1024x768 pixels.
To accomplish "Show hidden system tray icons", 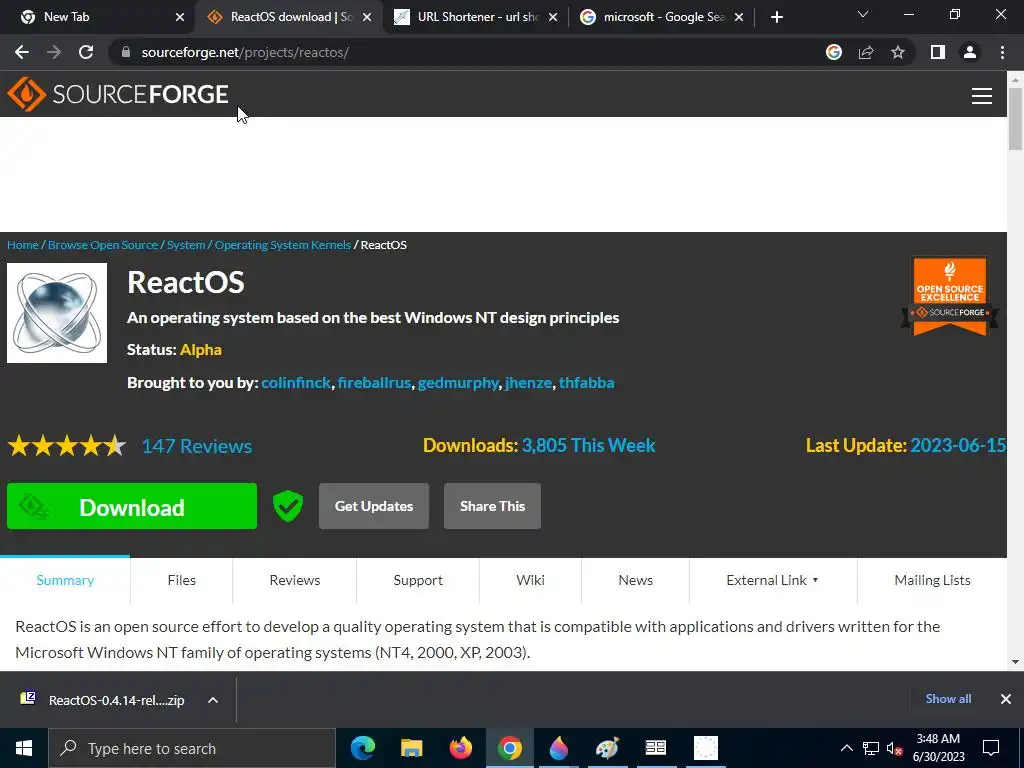I will point(846,748).
